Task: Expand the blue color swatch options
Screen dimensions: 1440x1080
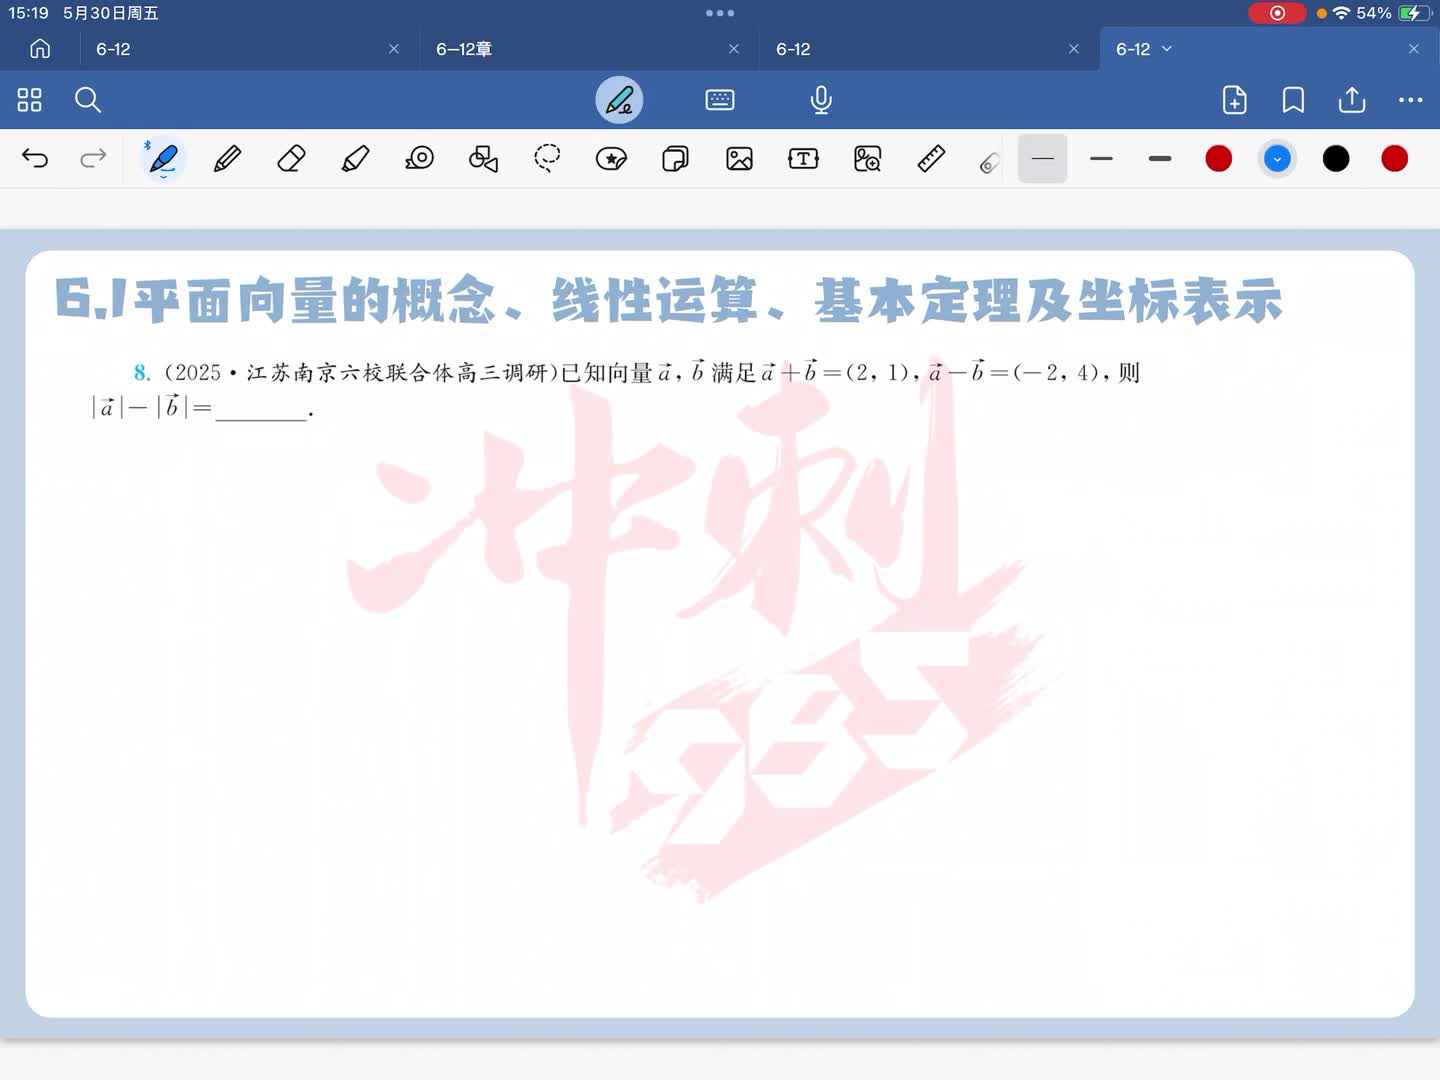Action: pyautogui.click(x=1277, y=159)
